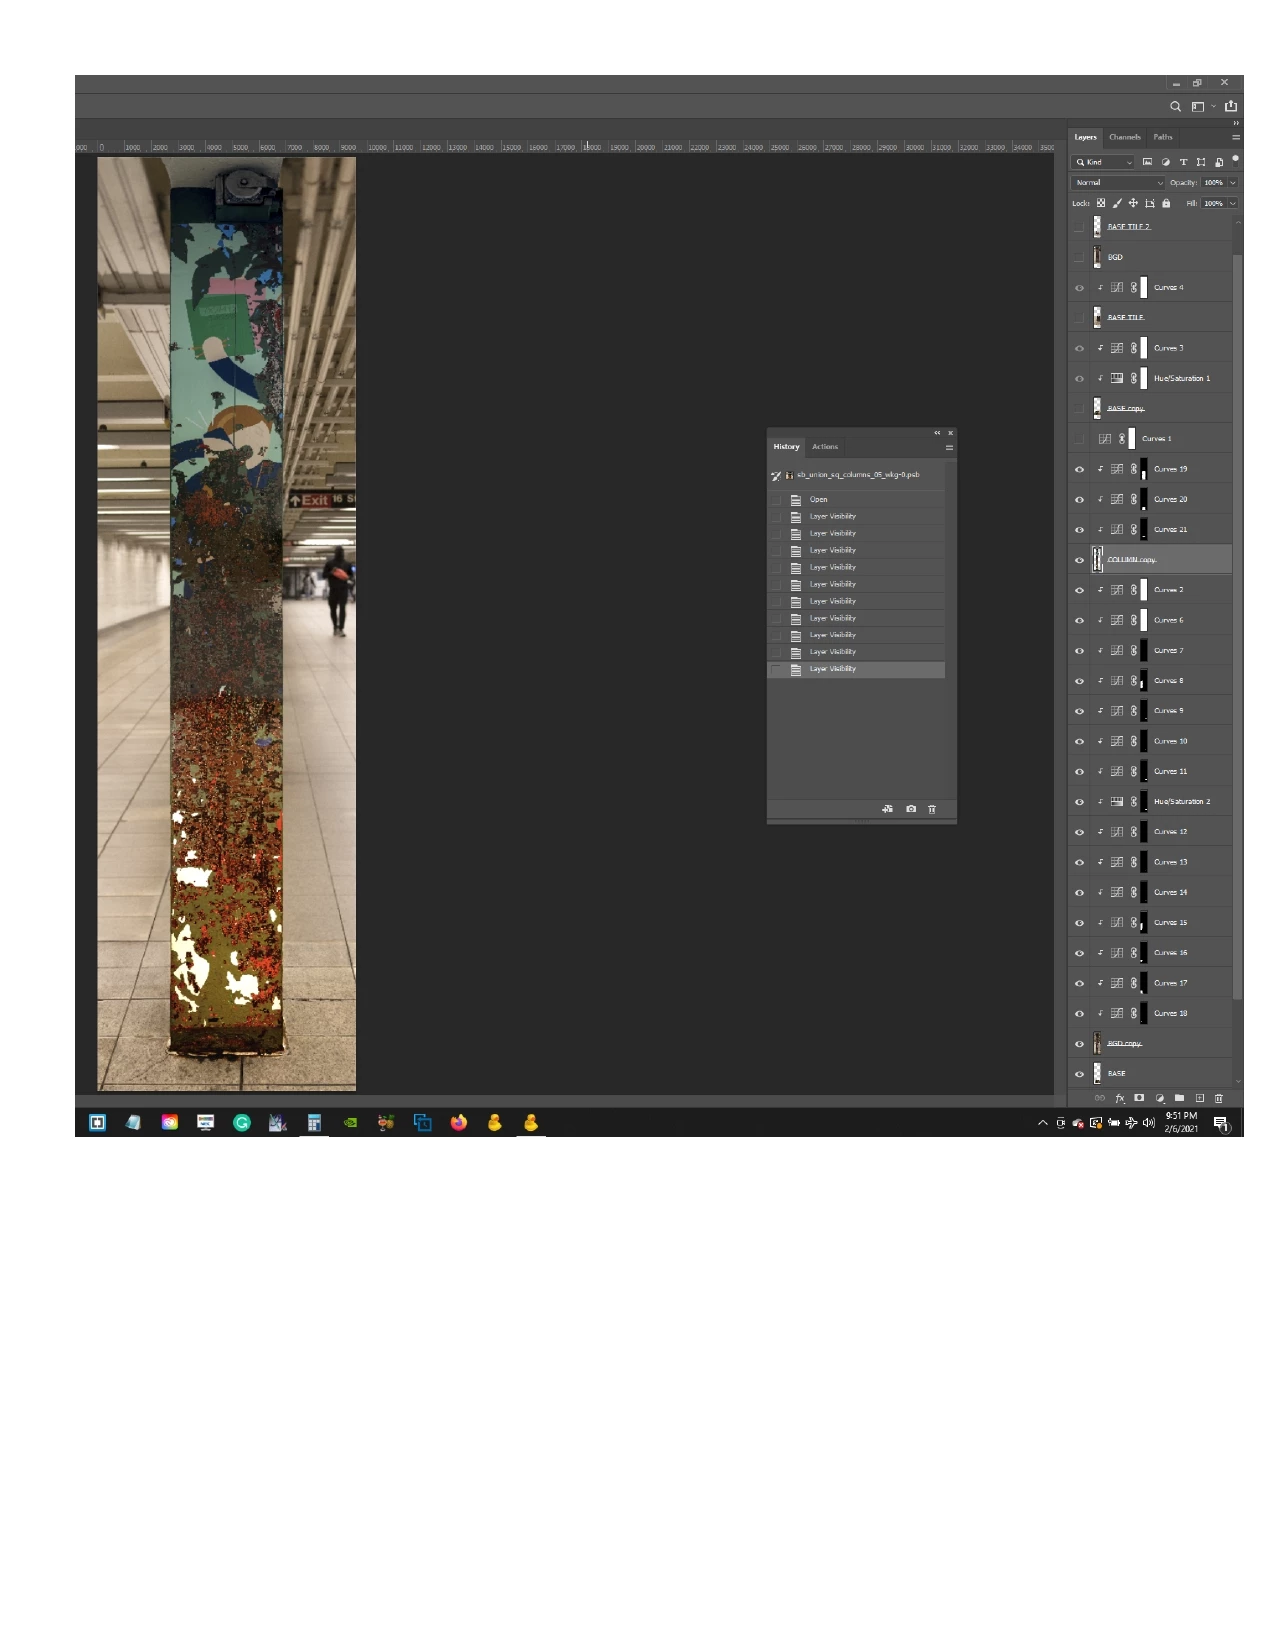Open the workspace switcher icon
The width and height of the screenshot is (1275, 1650).
(x=1198, y=106)
